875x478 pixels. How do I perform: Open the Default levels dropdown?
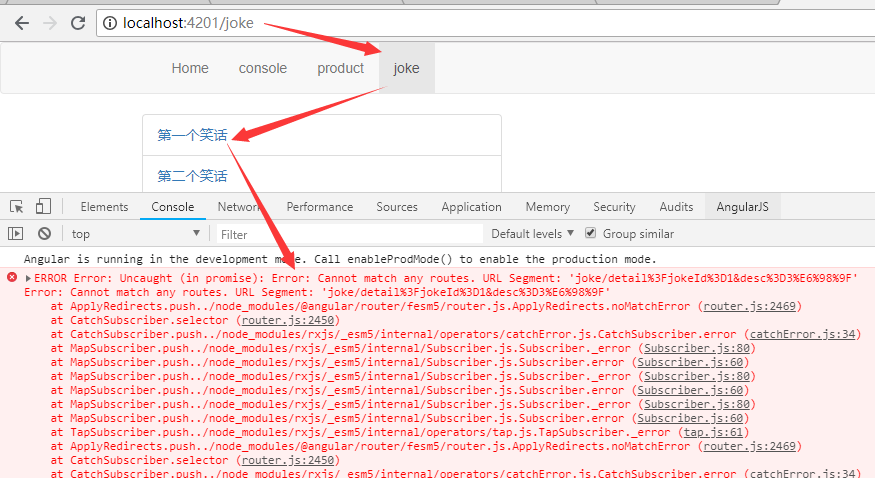532,234
